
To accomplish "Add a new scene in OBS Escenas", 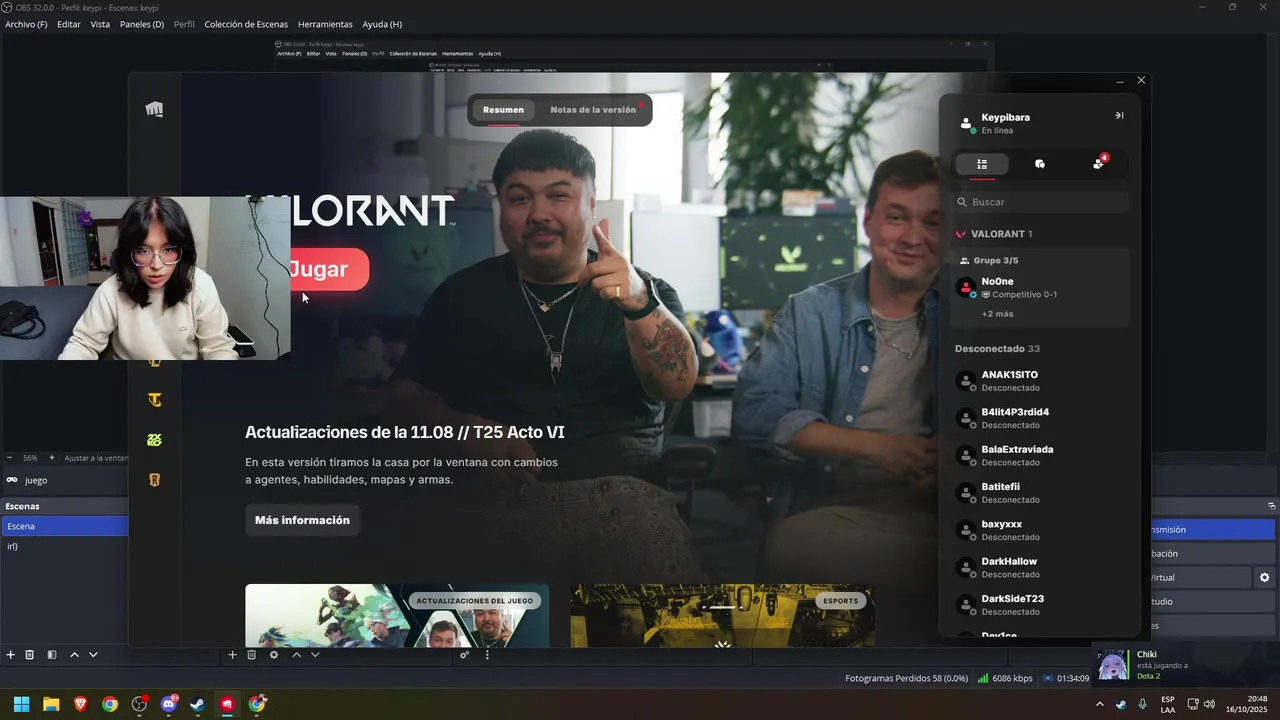I will pyautogui.click(x=11, y=655).
